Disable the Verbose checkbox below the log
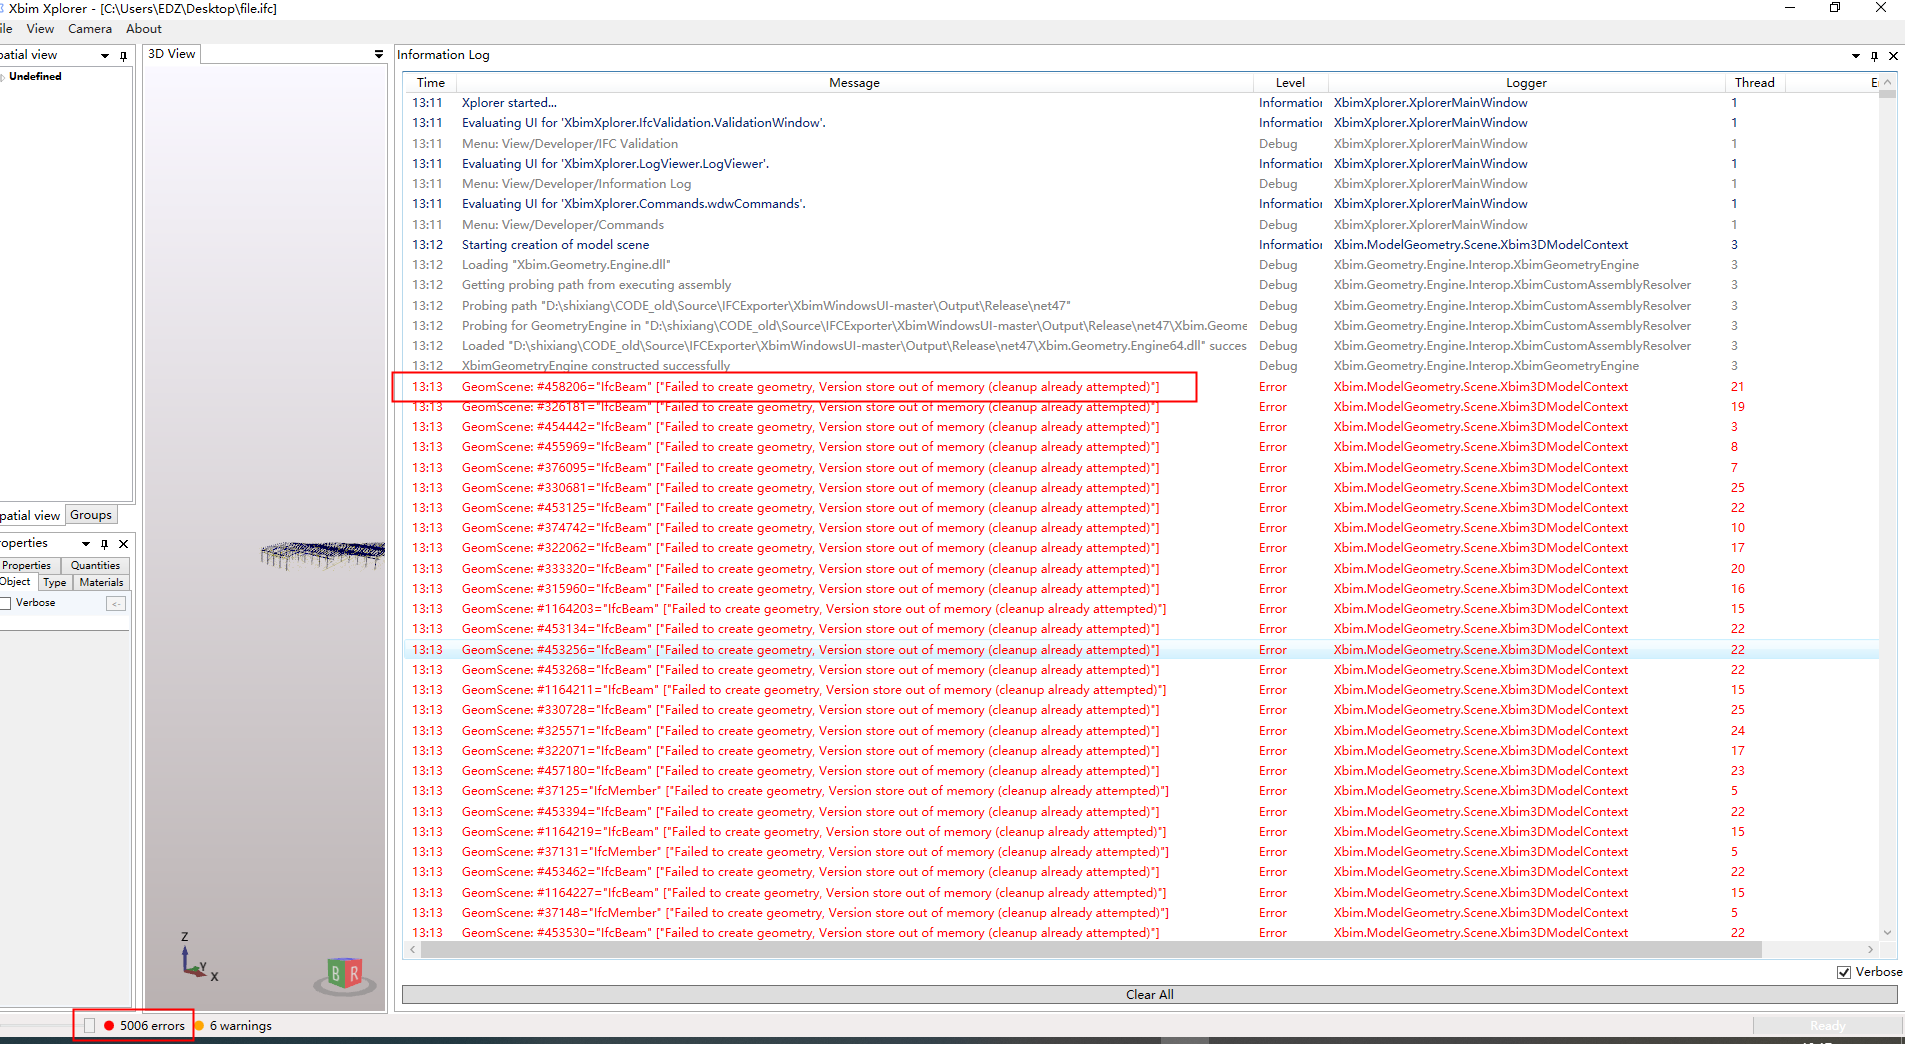The image size is (1905, 1044). [1843, 972]
